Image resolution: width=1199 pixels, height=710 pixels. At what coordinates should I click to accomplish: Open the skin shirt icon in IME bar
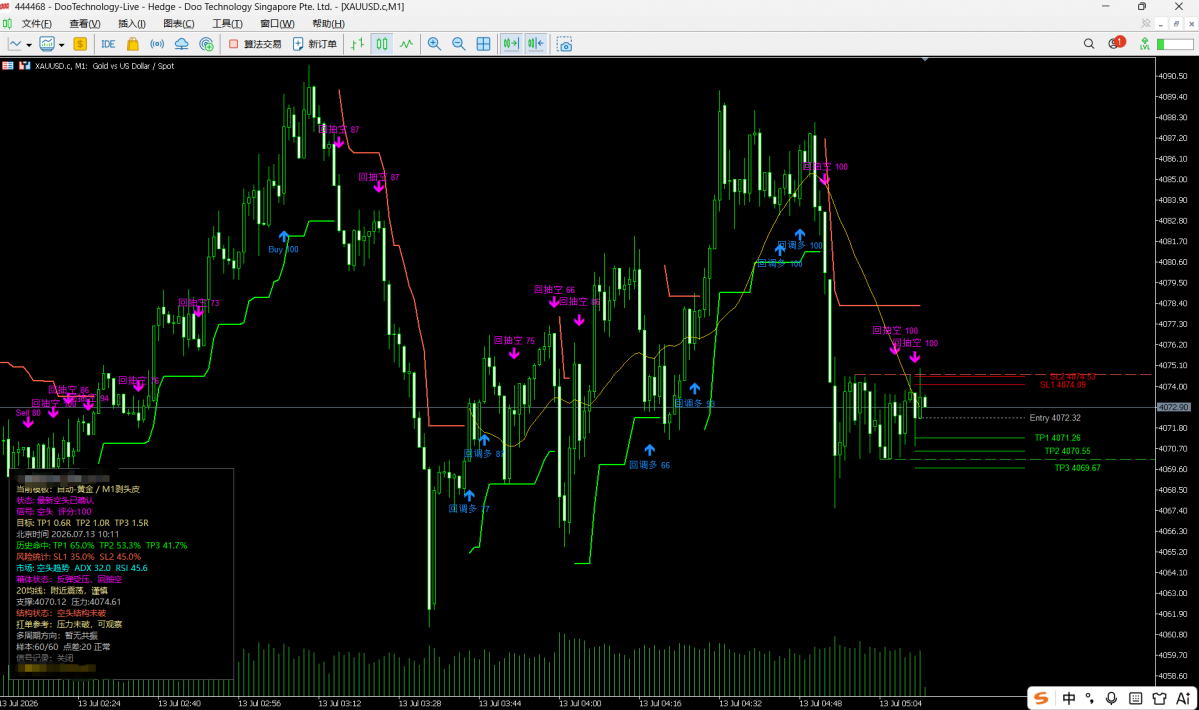point(1159,698)
